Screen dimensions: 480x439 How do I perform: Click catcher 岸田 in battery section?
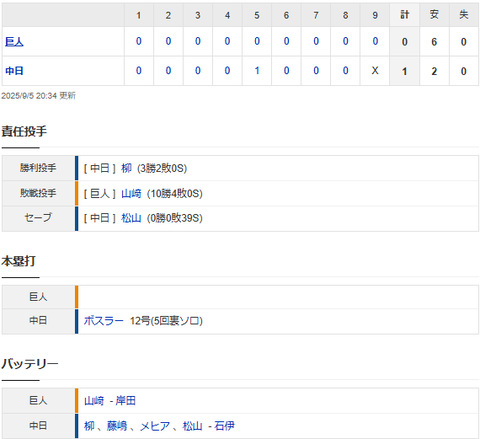pos(126,400)
